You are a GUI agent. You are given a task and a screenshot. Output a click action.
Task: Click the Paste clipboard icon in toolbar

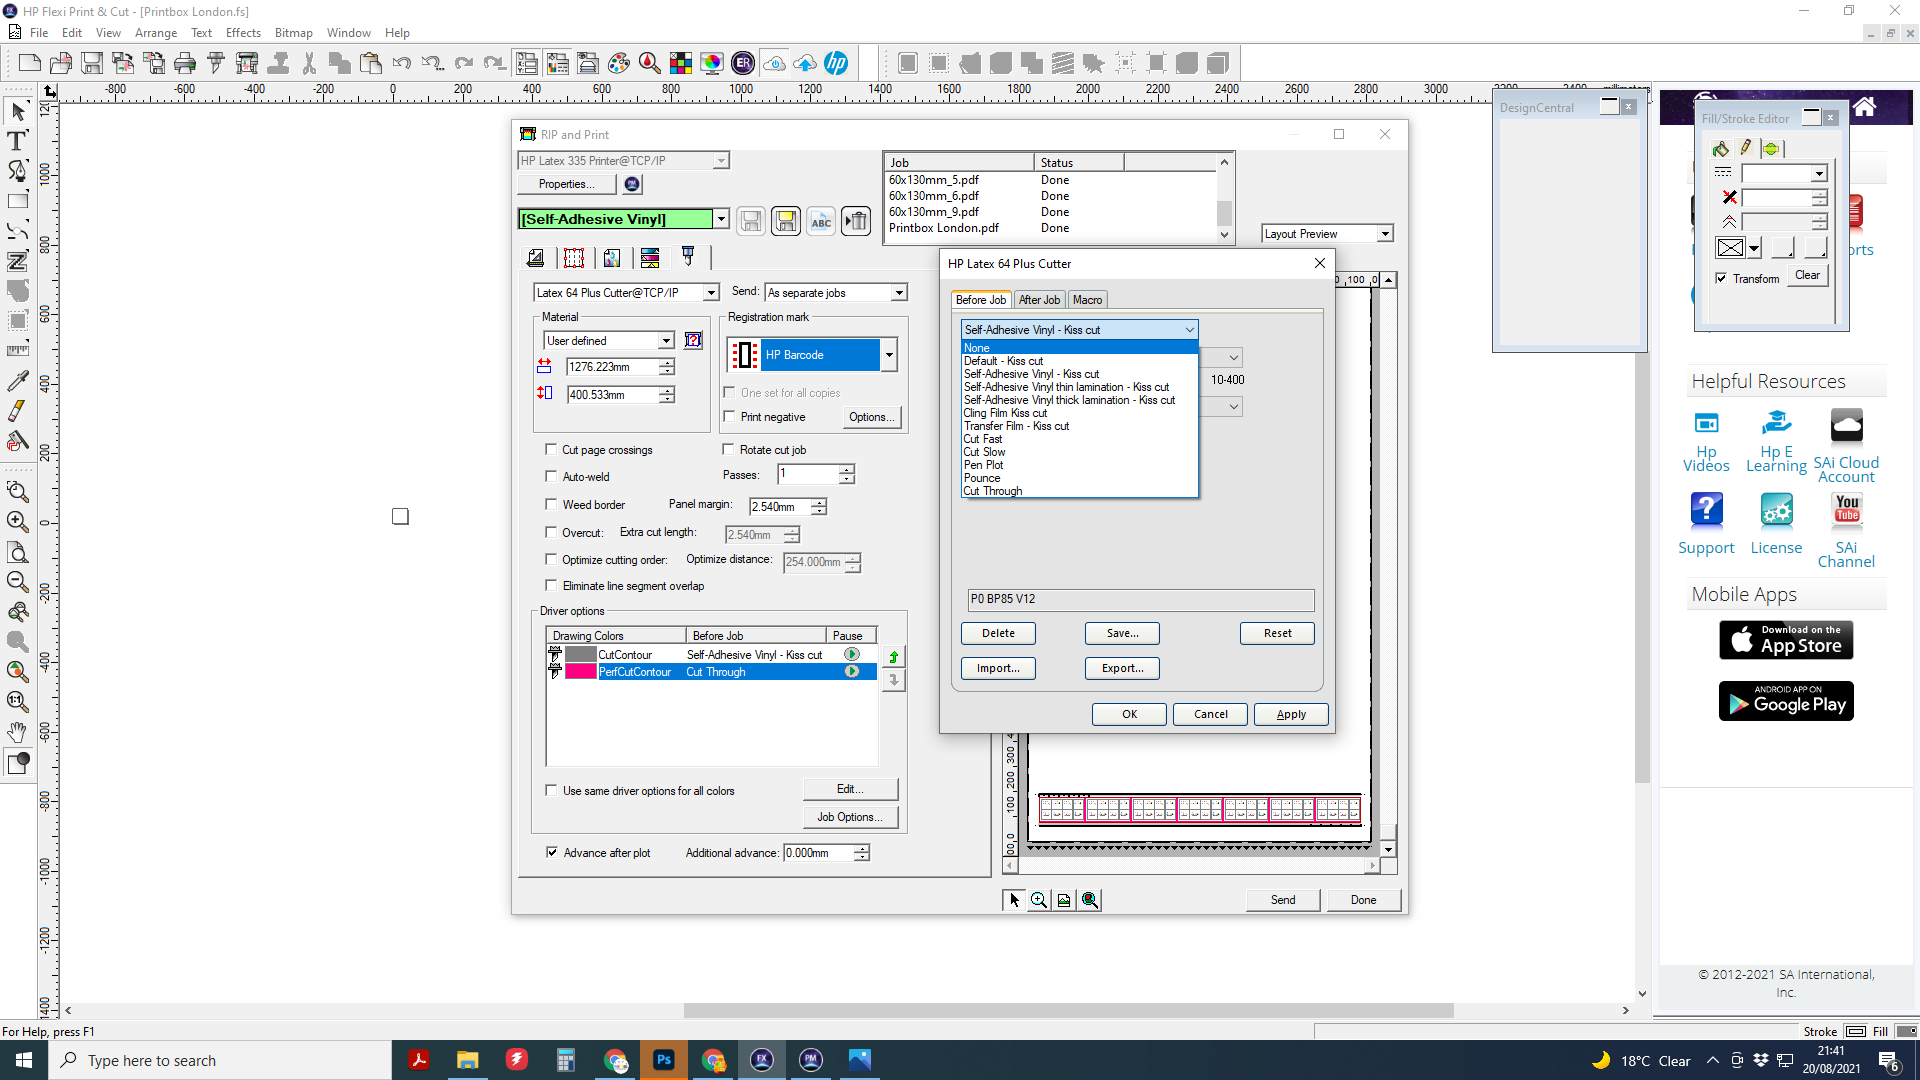[x=371, y=64]
